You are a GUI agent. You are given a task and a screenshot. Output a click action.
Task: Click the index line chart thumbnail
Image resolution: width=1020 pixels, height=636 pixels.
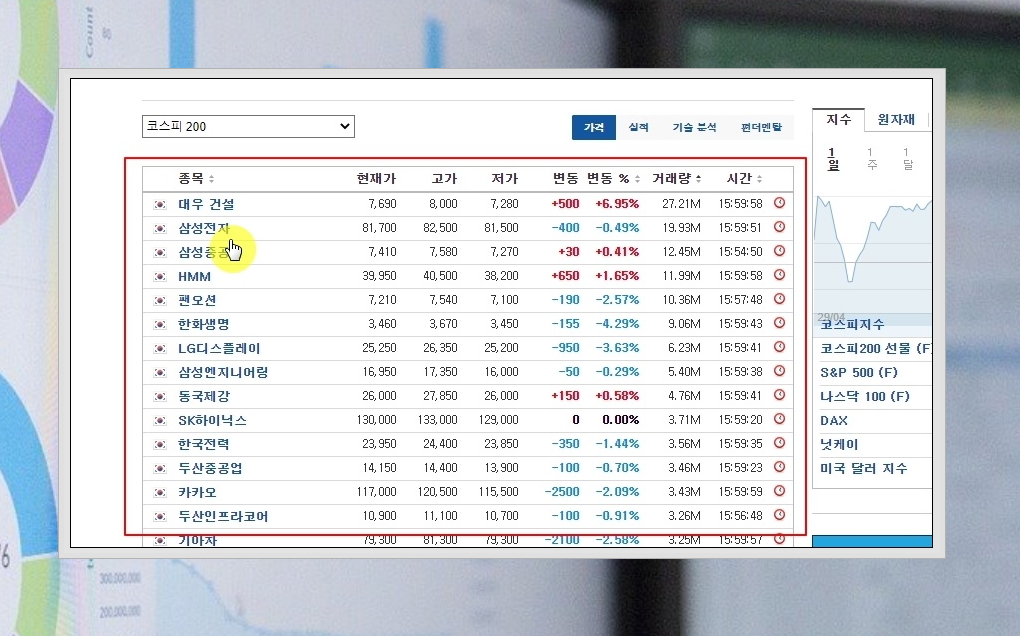tap(872, 254)
